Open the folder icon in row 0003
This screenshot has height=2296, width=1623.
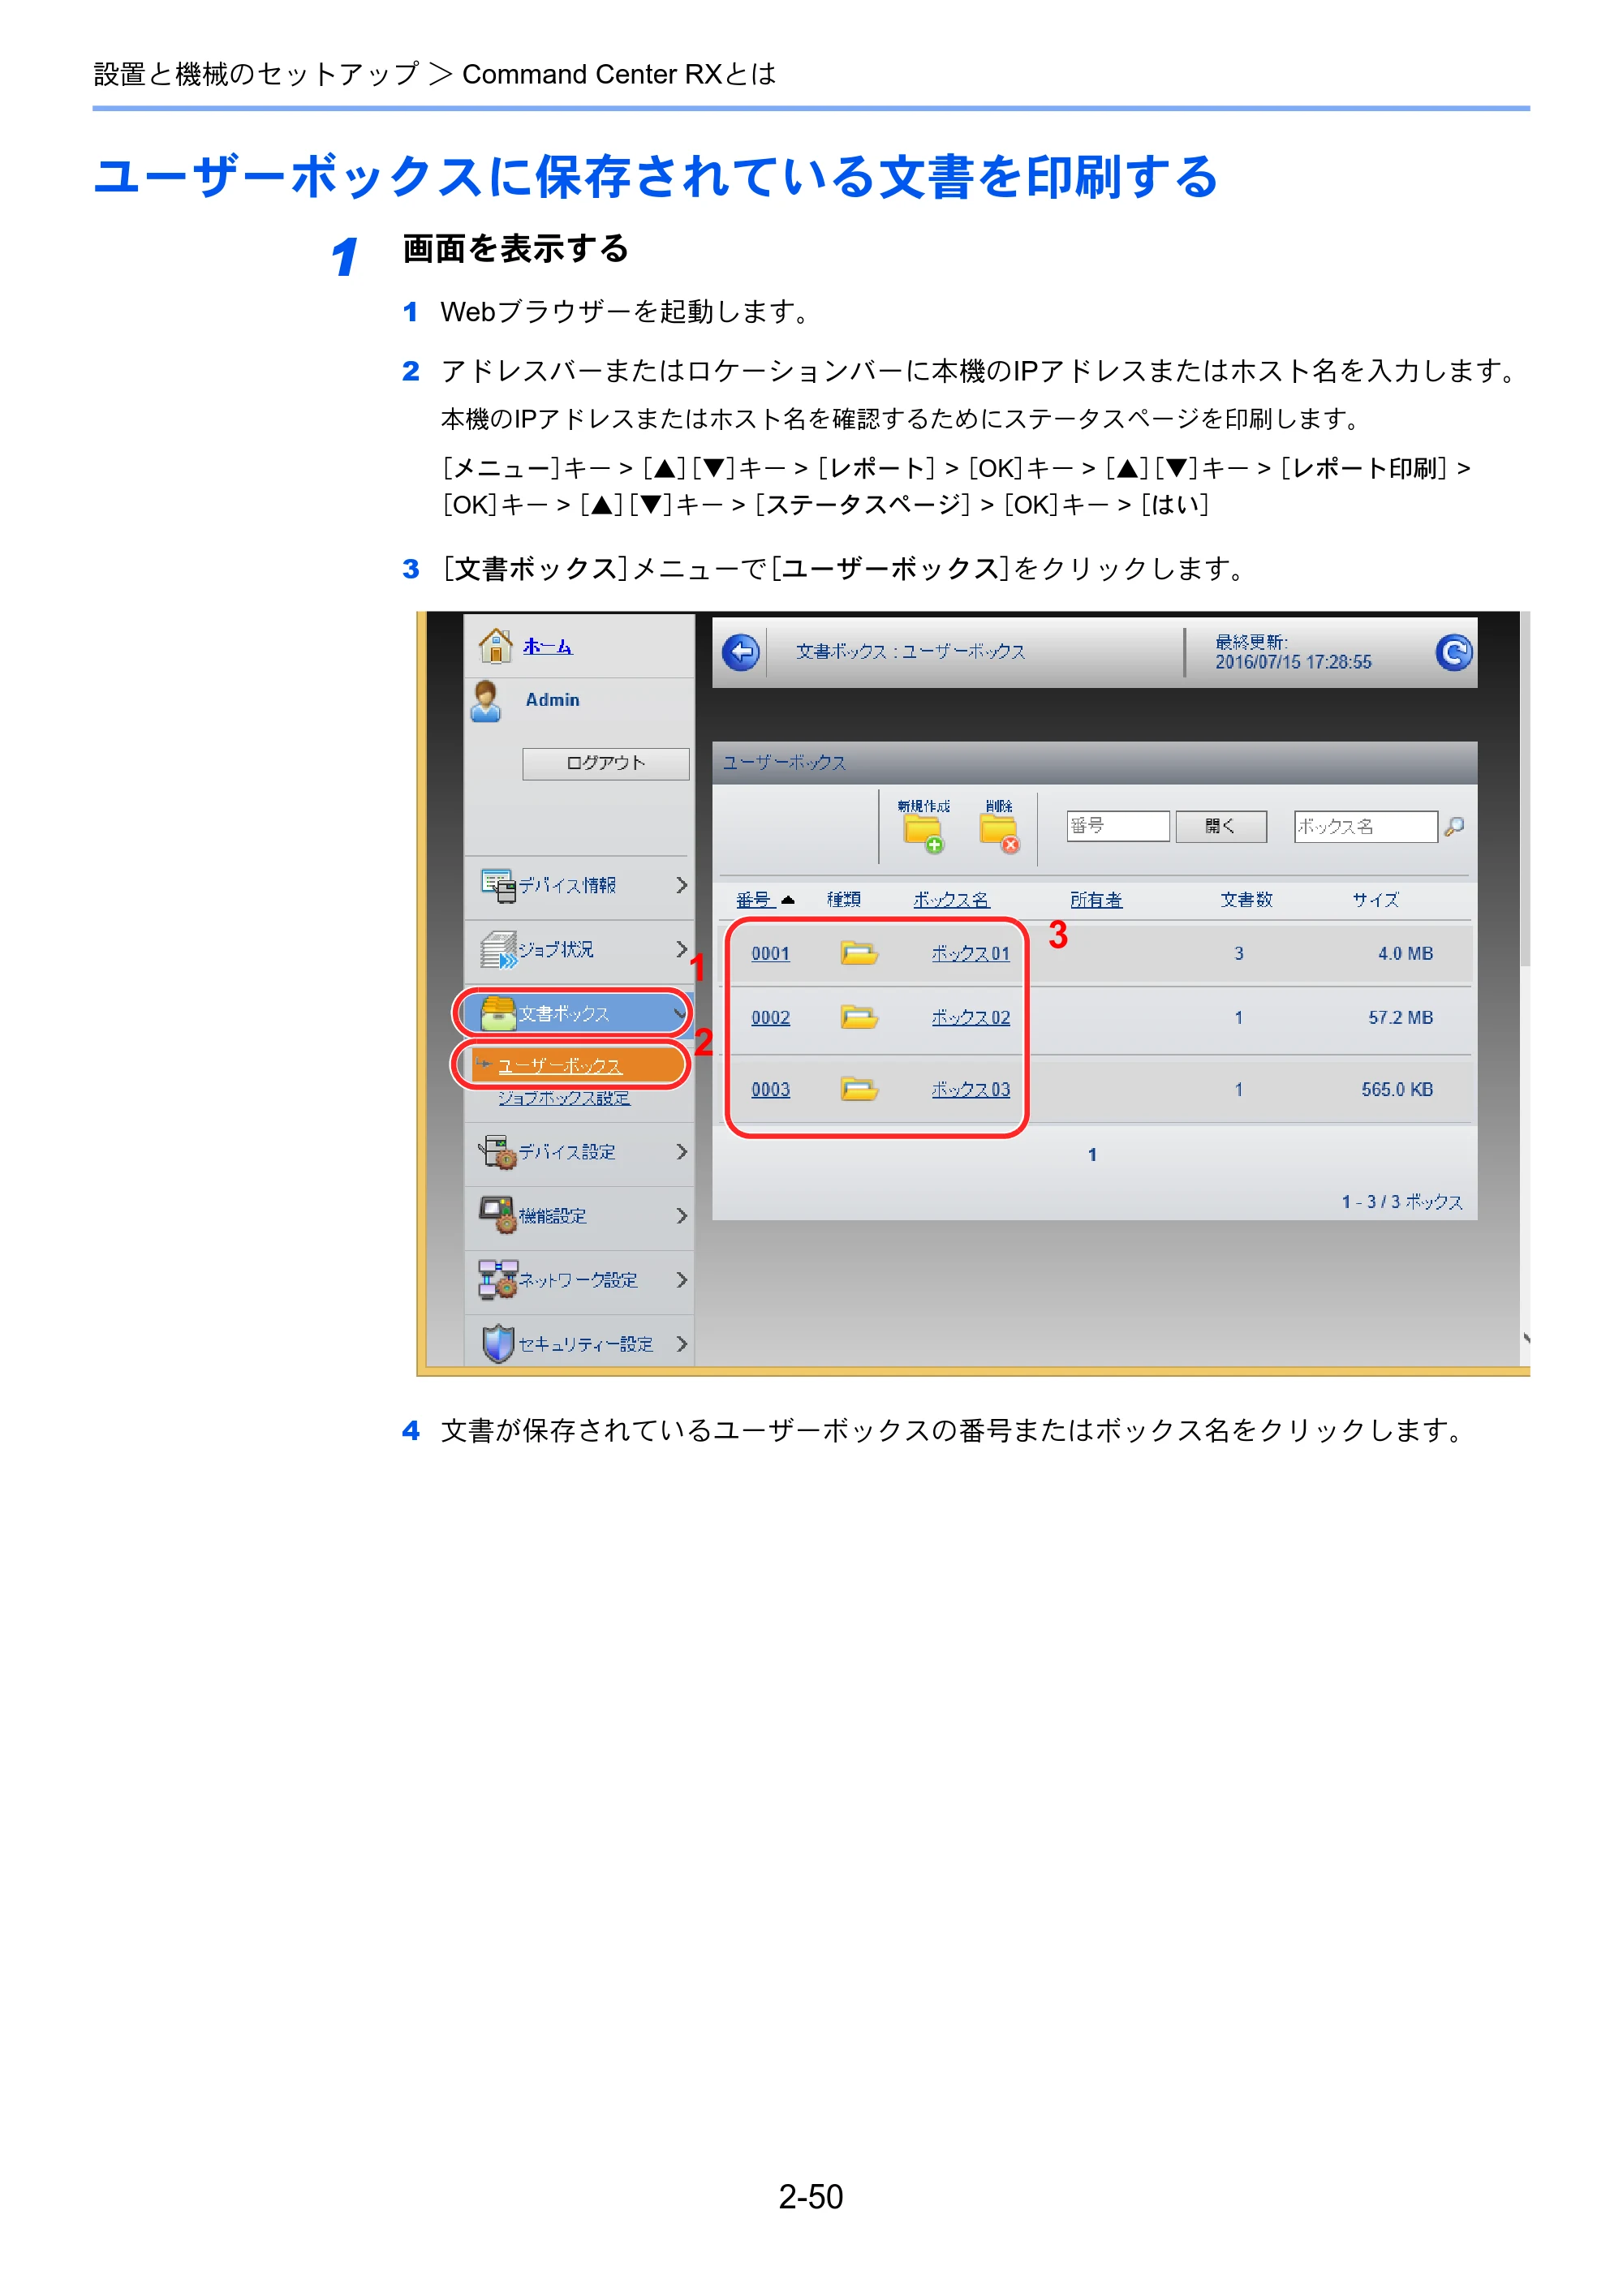pyautogui.click(x=859, y=1089)
